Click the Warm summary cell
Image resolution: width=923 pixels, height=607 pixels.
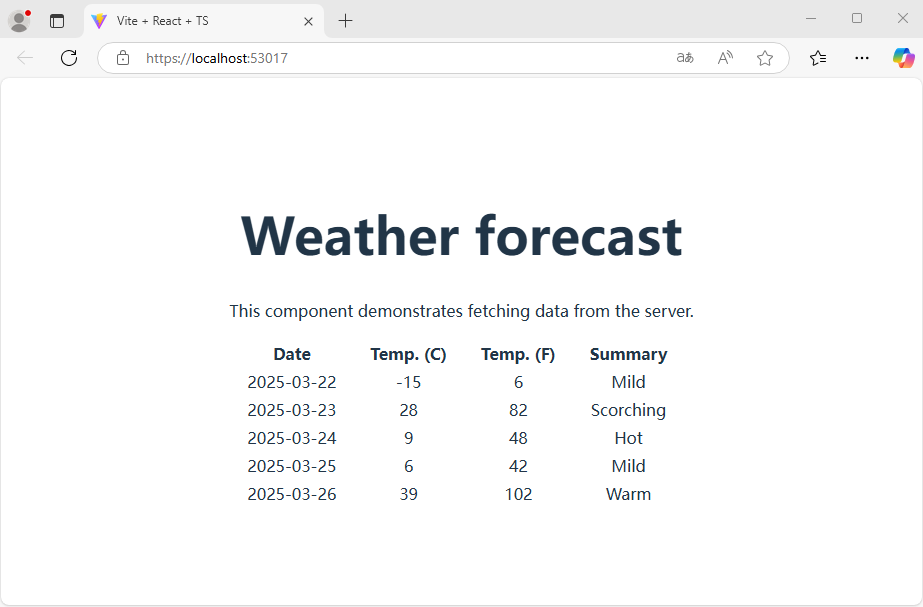click(629, 494)
